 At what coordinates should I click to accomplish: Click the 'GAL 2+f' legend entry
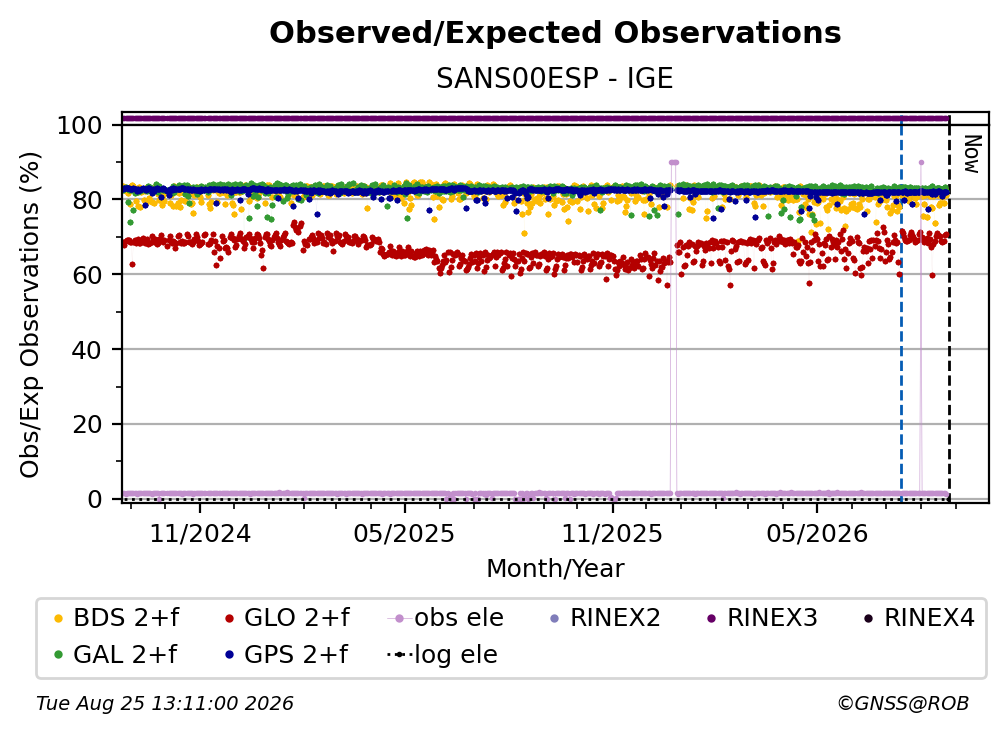click(x=115, y=654)
